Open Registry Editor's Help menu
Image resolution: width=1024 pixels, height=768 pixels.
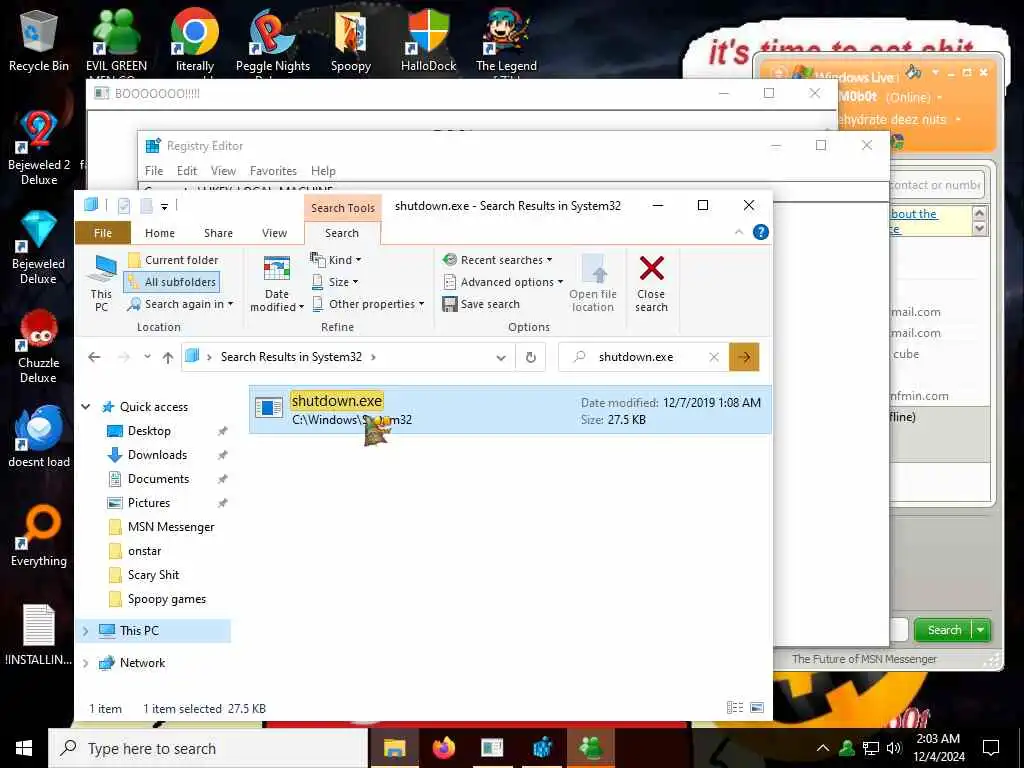pos(323,171)
